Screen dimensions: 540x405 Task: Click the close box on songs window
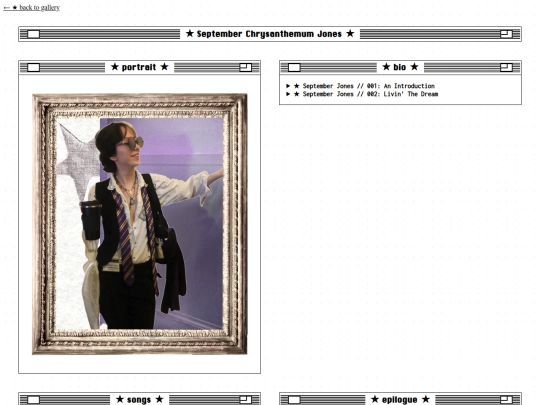[33, 400]
